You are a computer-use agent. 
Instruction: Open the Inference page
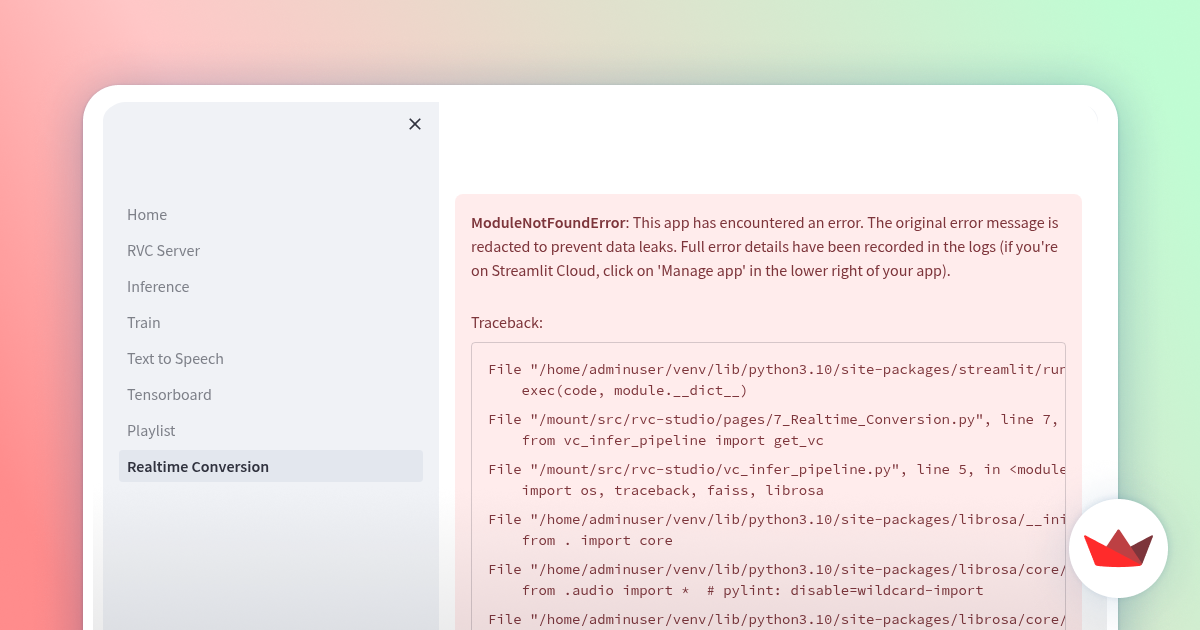coord(271,287)
